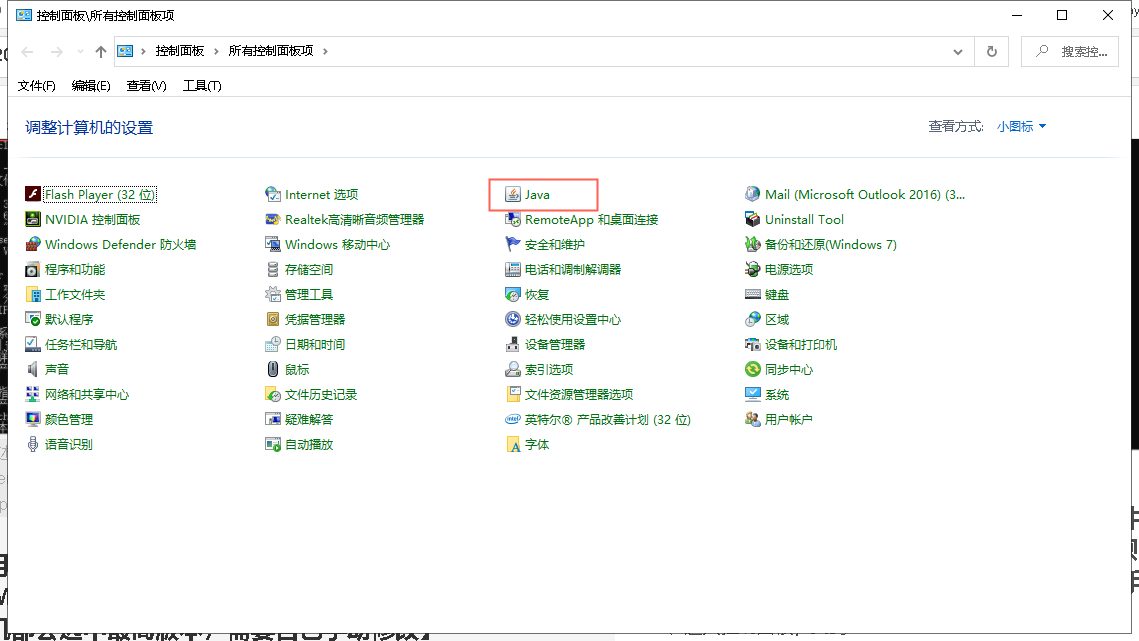The width and height of the screenshot is (1139, 641).
Task: Expand chevron after 所有控制面板项 breadcrumb
Action: point(325,51)
